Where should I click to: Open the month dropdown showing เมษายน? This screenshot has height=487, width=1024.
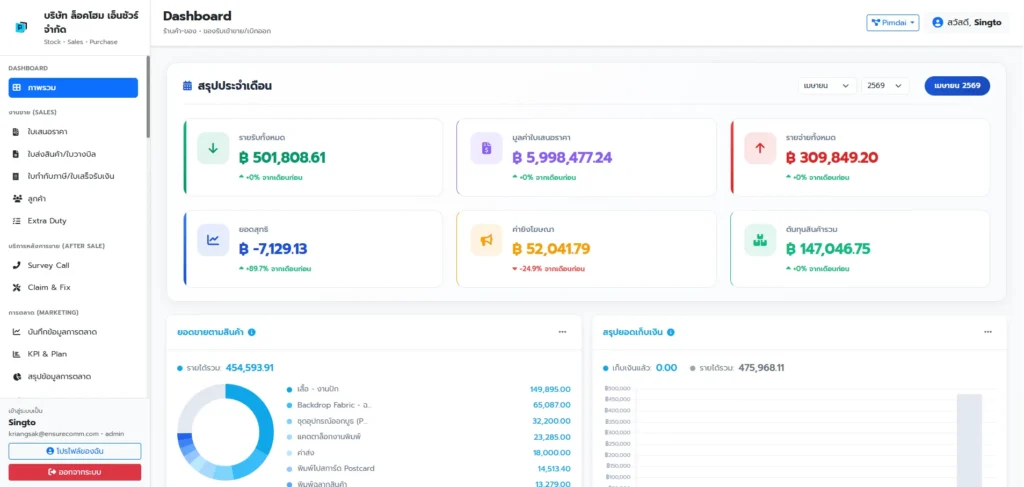pos(827,86)
